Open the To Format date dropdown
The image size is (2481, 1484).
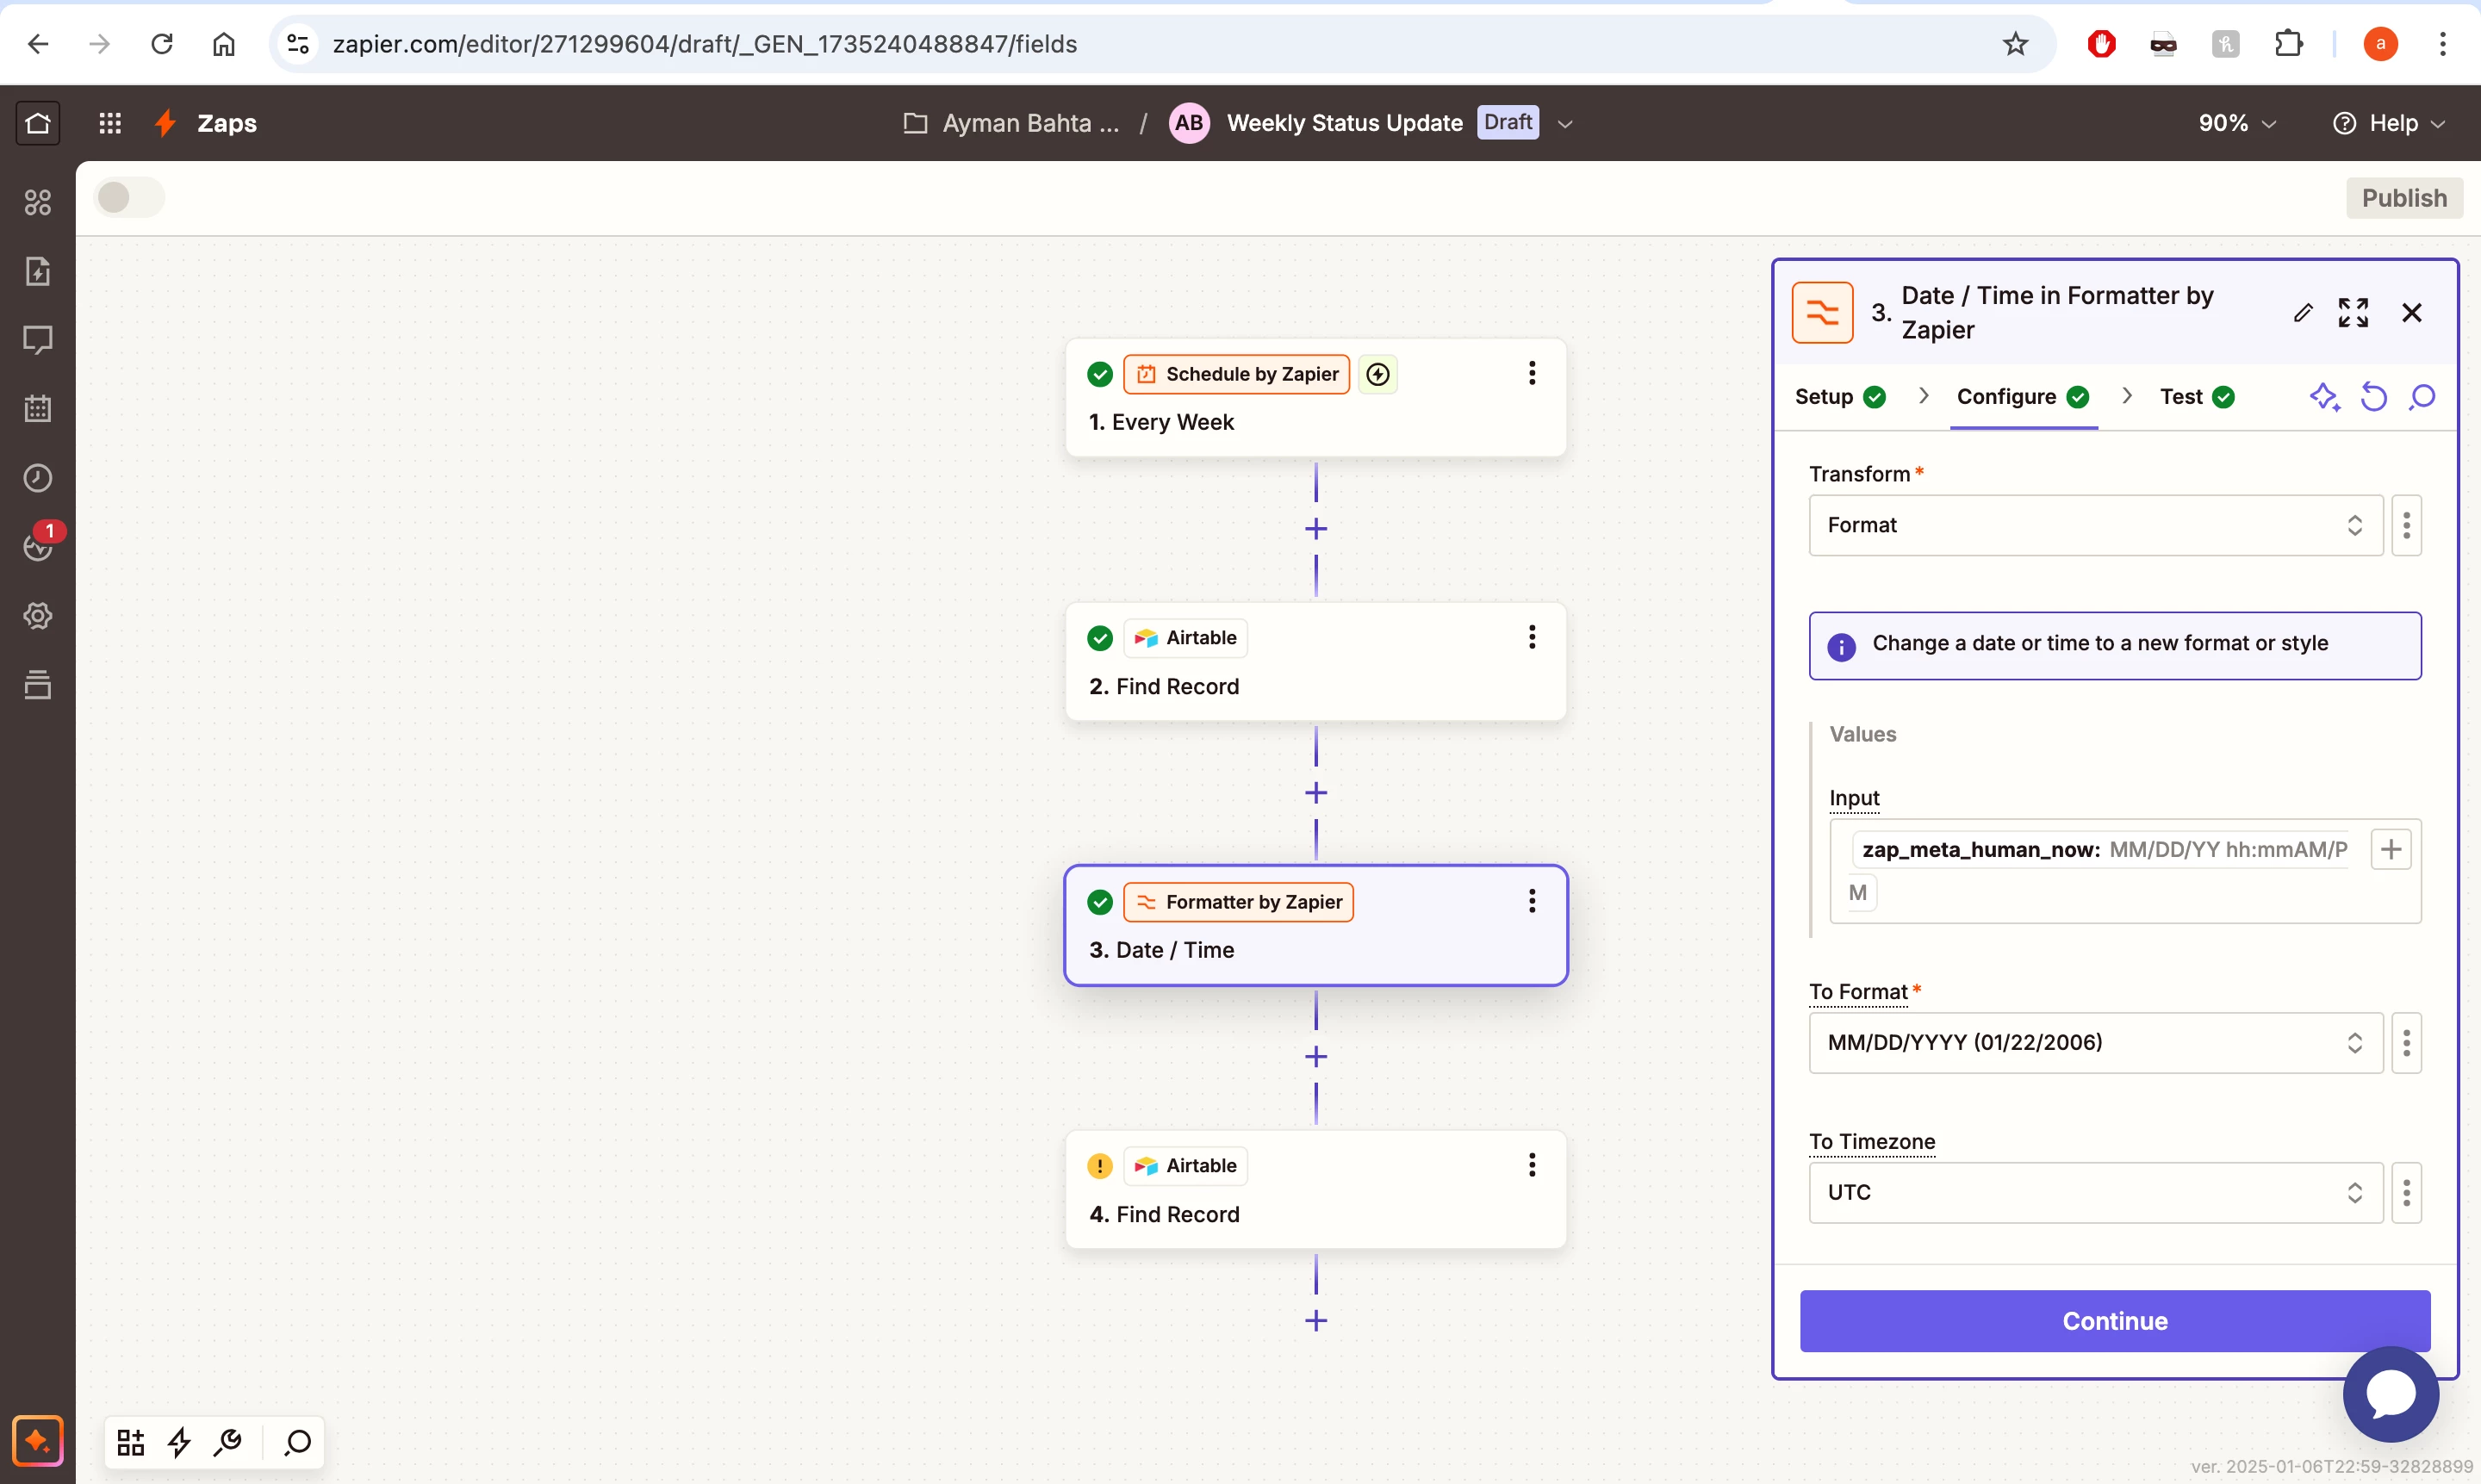(x=2094, y=1042)
